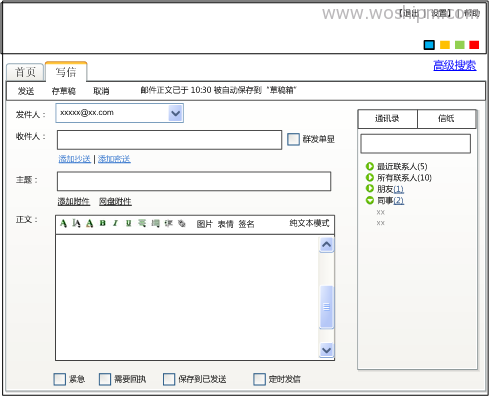
Task: Click the 添加密送 link
Action: click(x=114, y=159)
